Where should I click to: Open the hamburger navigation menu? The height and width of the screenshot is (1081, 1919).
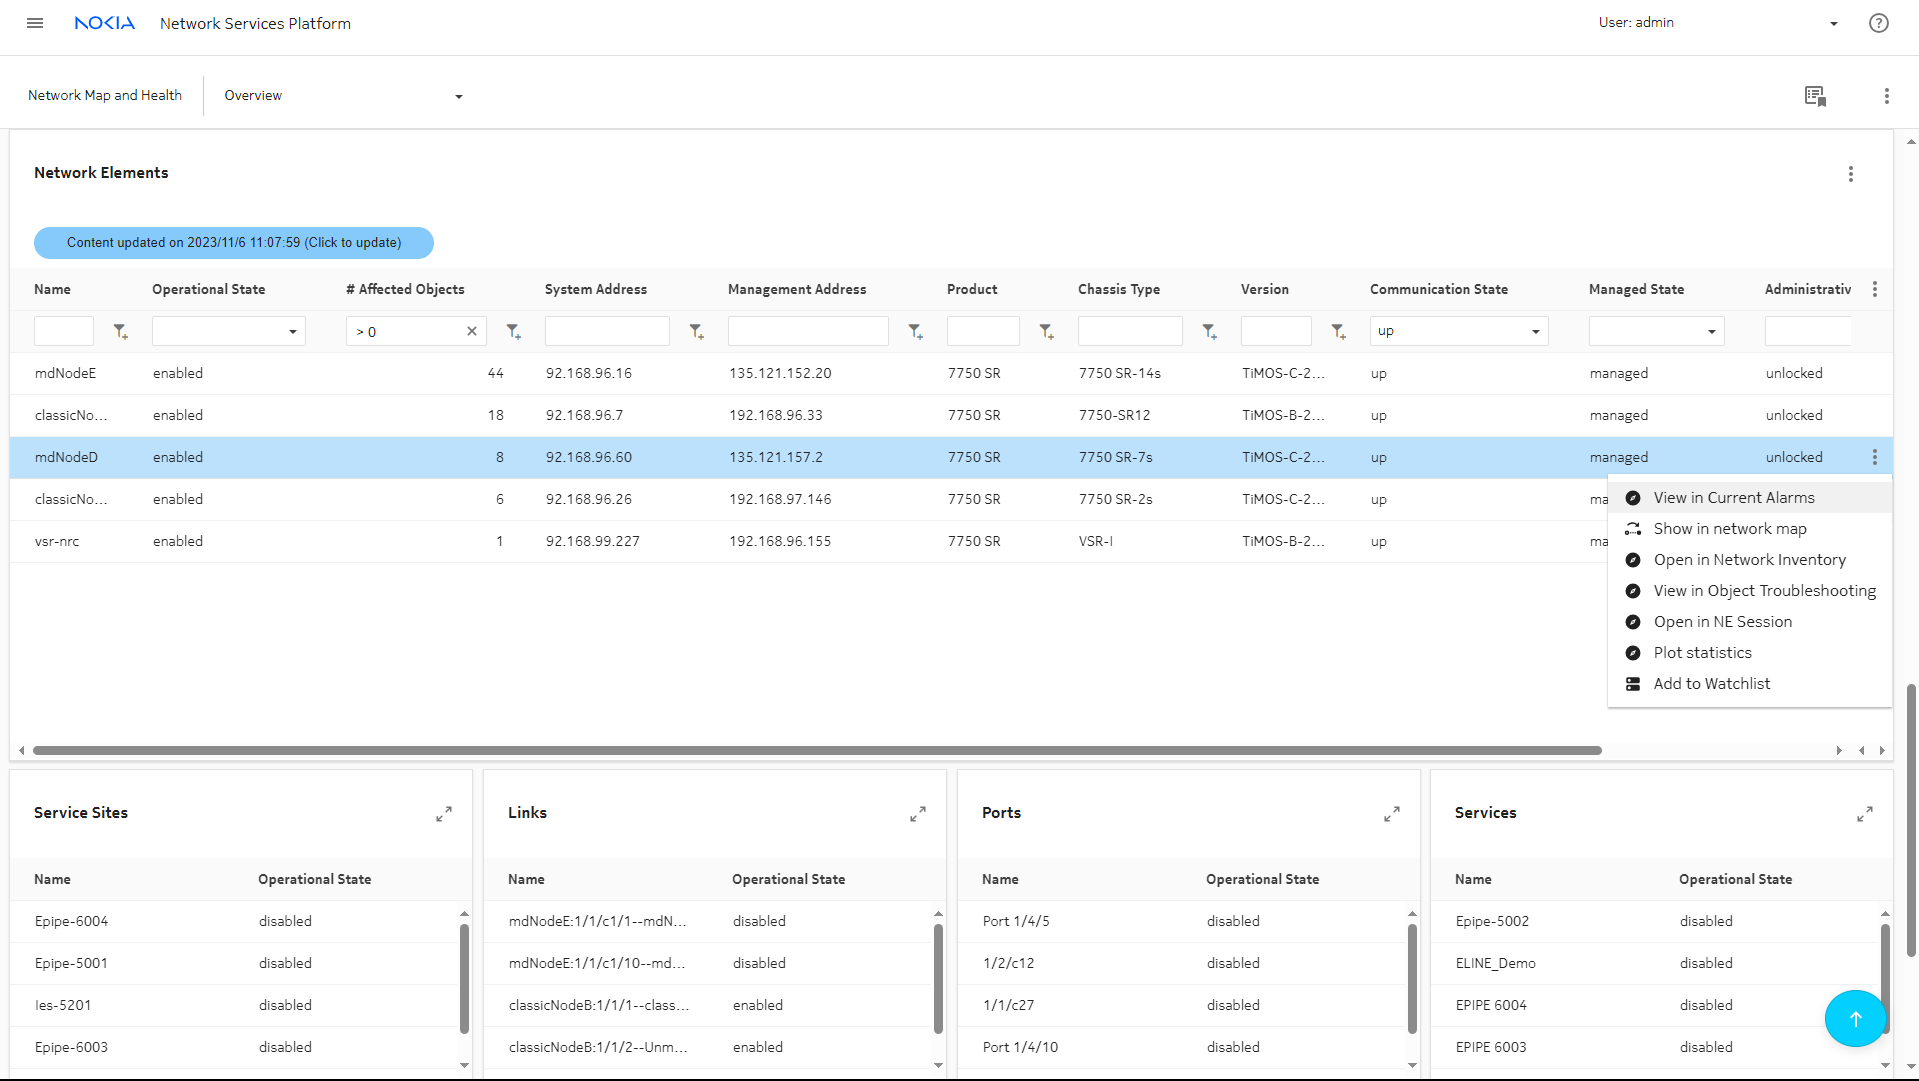pyautogui.click(x=35, y=23)
